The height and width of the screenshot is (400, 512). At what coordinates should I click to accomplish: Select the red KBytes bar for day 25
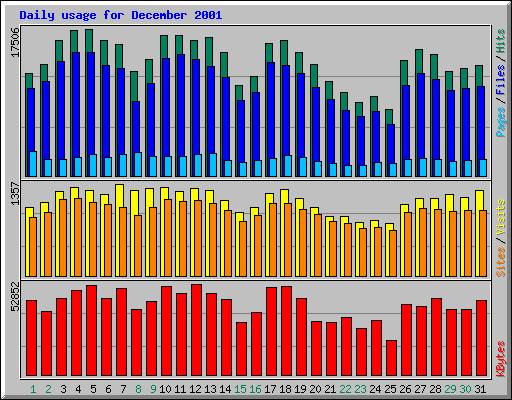click(x=391, y=358)
